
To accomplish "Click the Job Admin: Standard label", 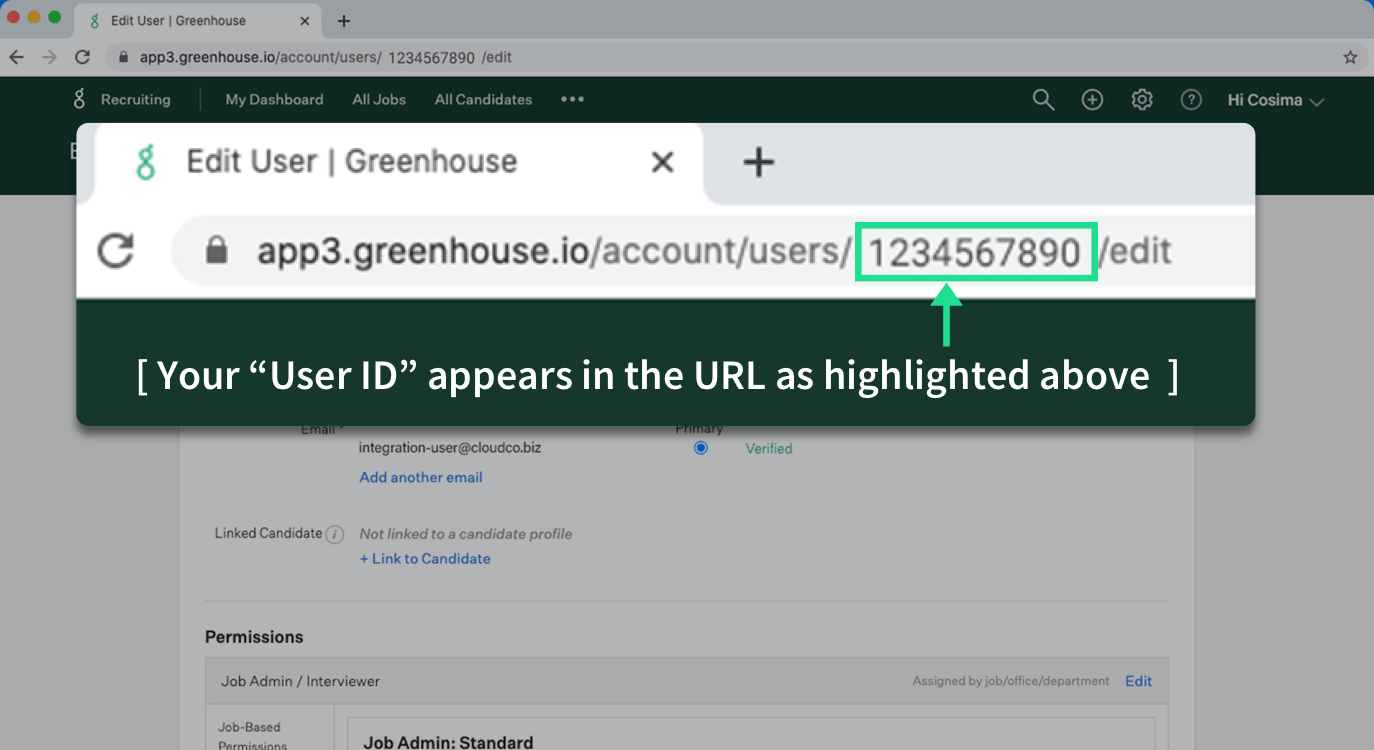I will (448, 742).
